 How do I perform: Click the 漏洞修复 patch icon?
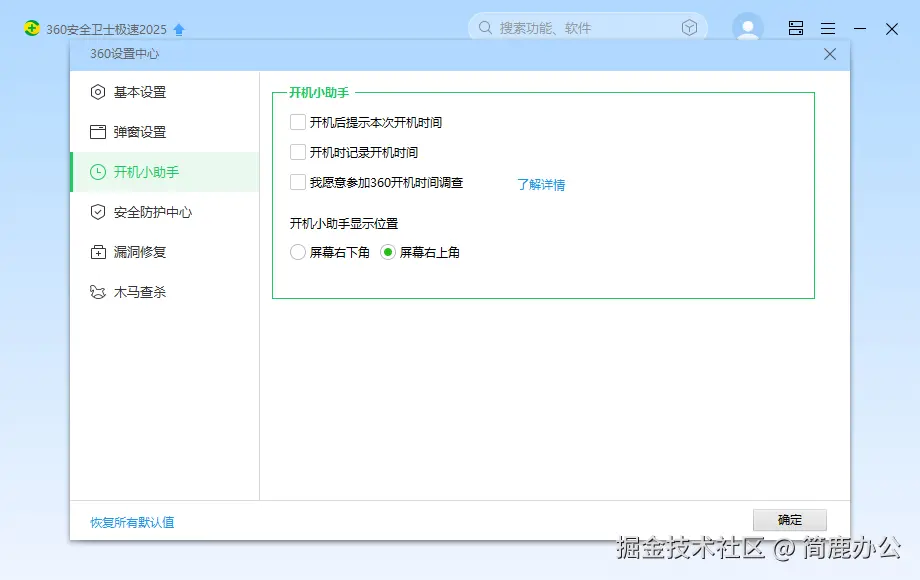click(98, 252)
